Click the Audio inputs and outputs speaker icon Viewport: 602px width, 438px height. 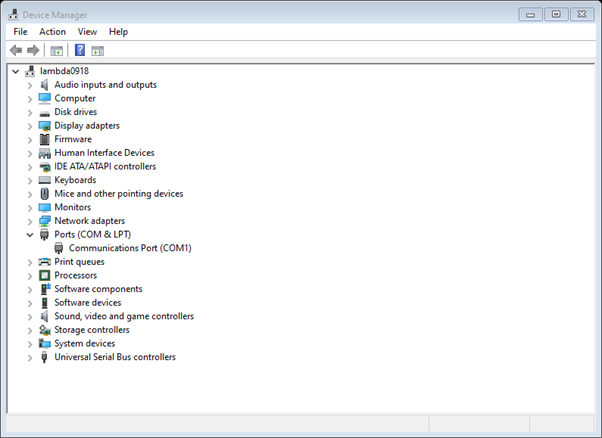(45, 84)
